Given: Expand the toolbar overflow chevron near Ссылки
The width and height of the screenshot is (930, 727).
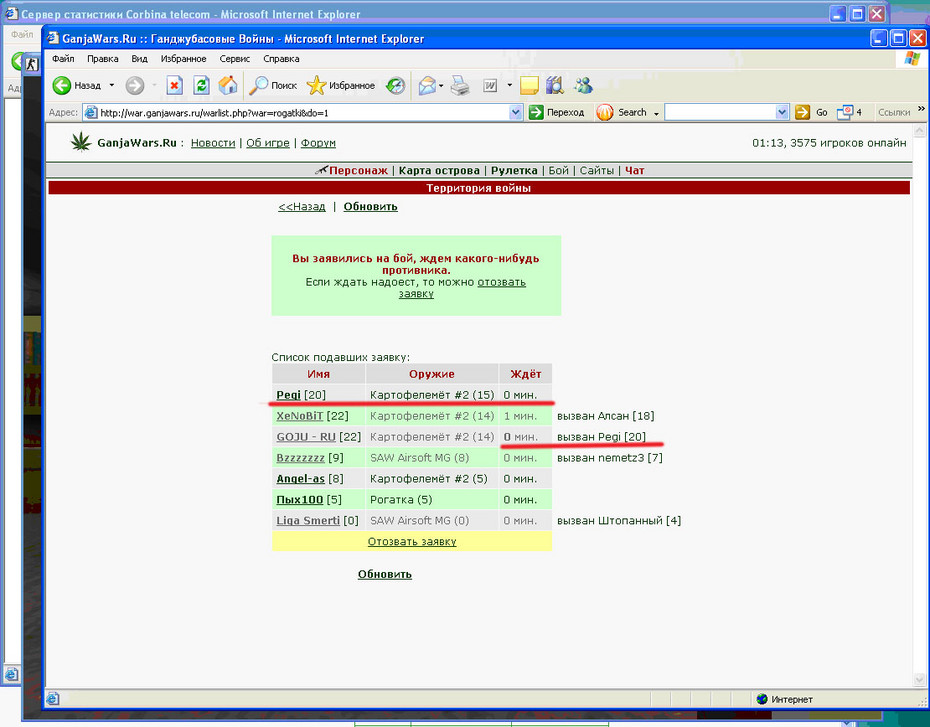Looking at the screenshot, I should point(921,109).
